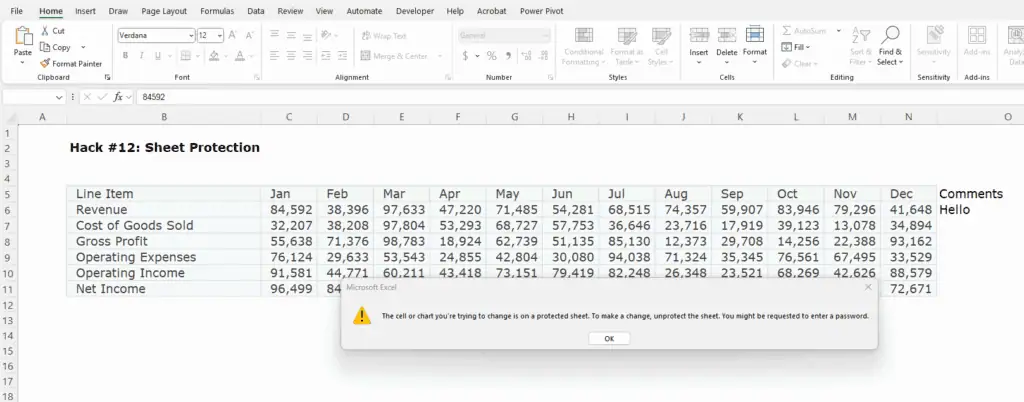Click the Orientation text angle icon
The image size is (1024, 402).
point(328,35)
